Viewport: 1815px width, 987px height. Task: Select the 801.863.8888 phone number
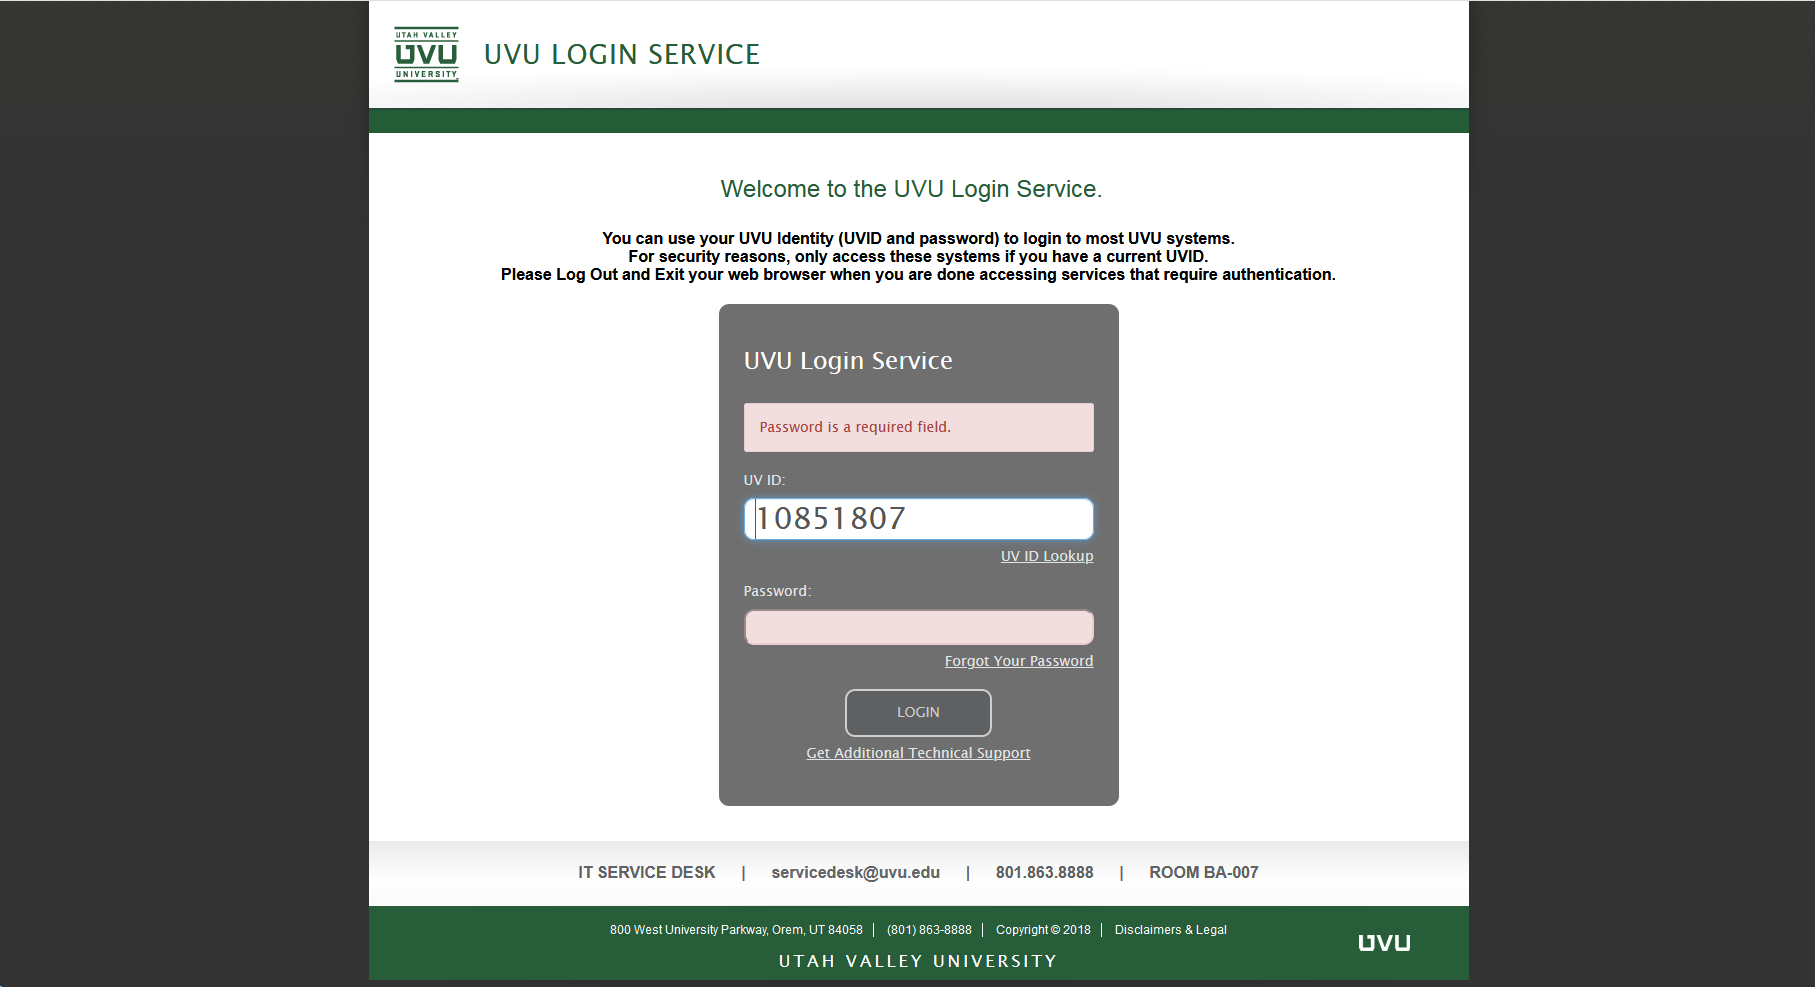(1044, 872)
